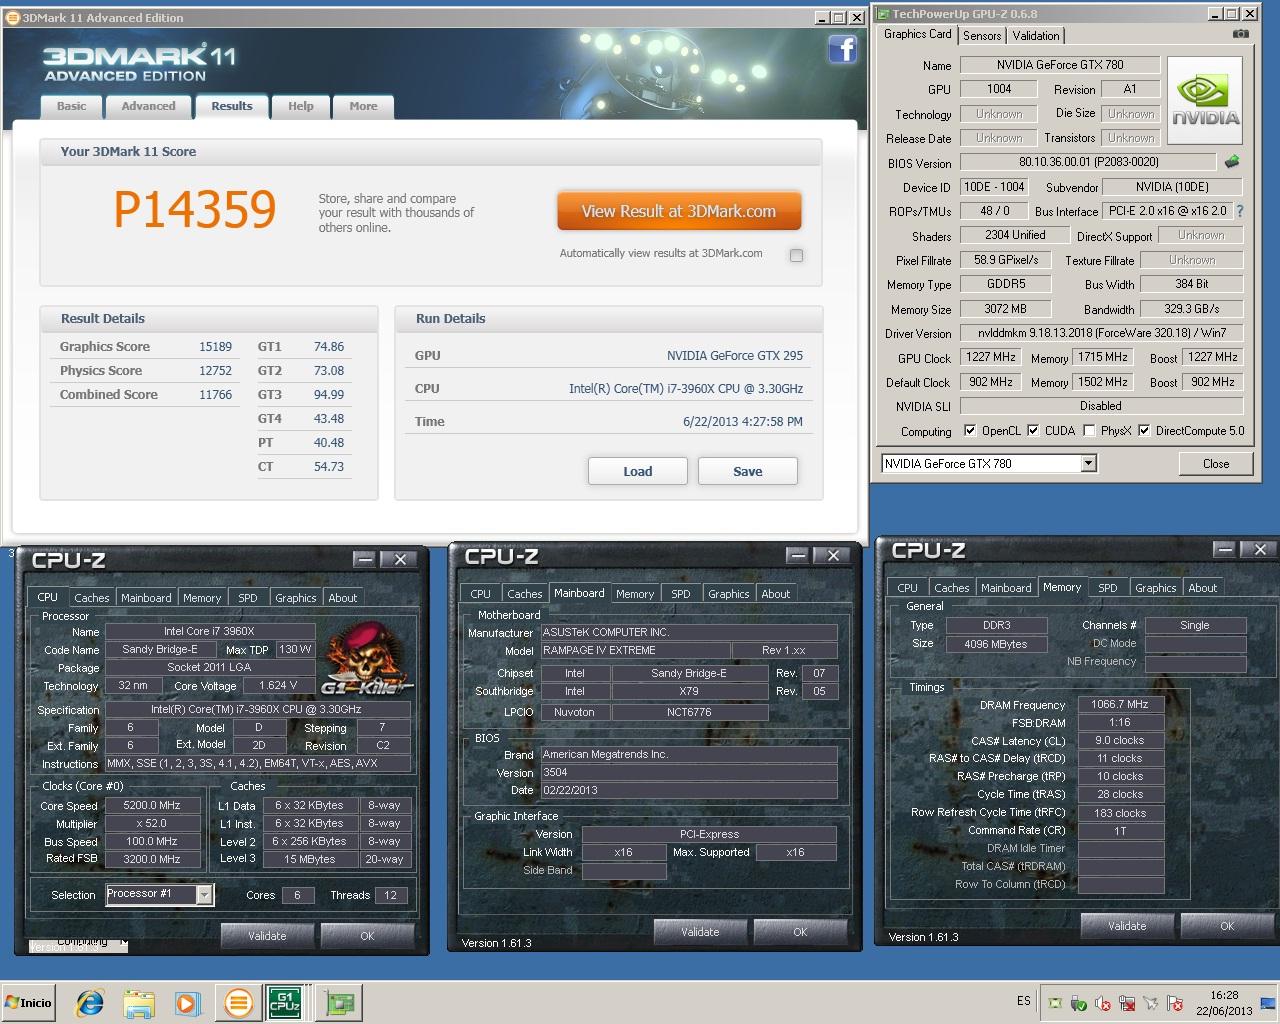Click the ES language indicator in tray
Screen dimensions: 1280x1024
1023,1001
